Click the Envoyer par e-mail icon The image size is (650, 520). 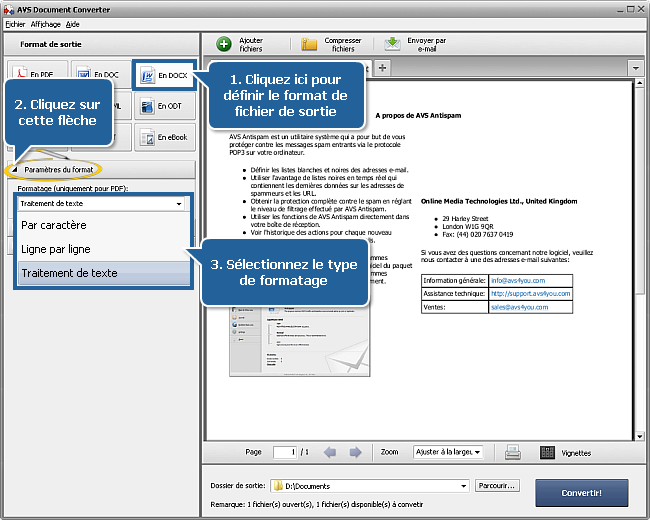pyautogui.click(x=392, y=44)
